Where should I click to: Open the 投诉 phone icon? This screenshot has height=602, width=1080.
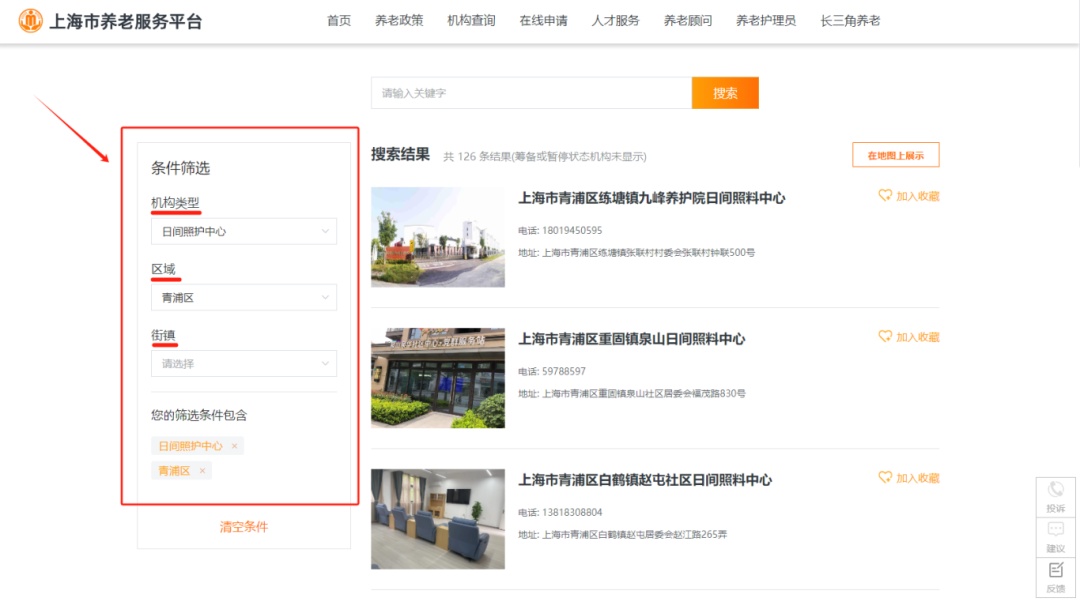[1056, 491]
